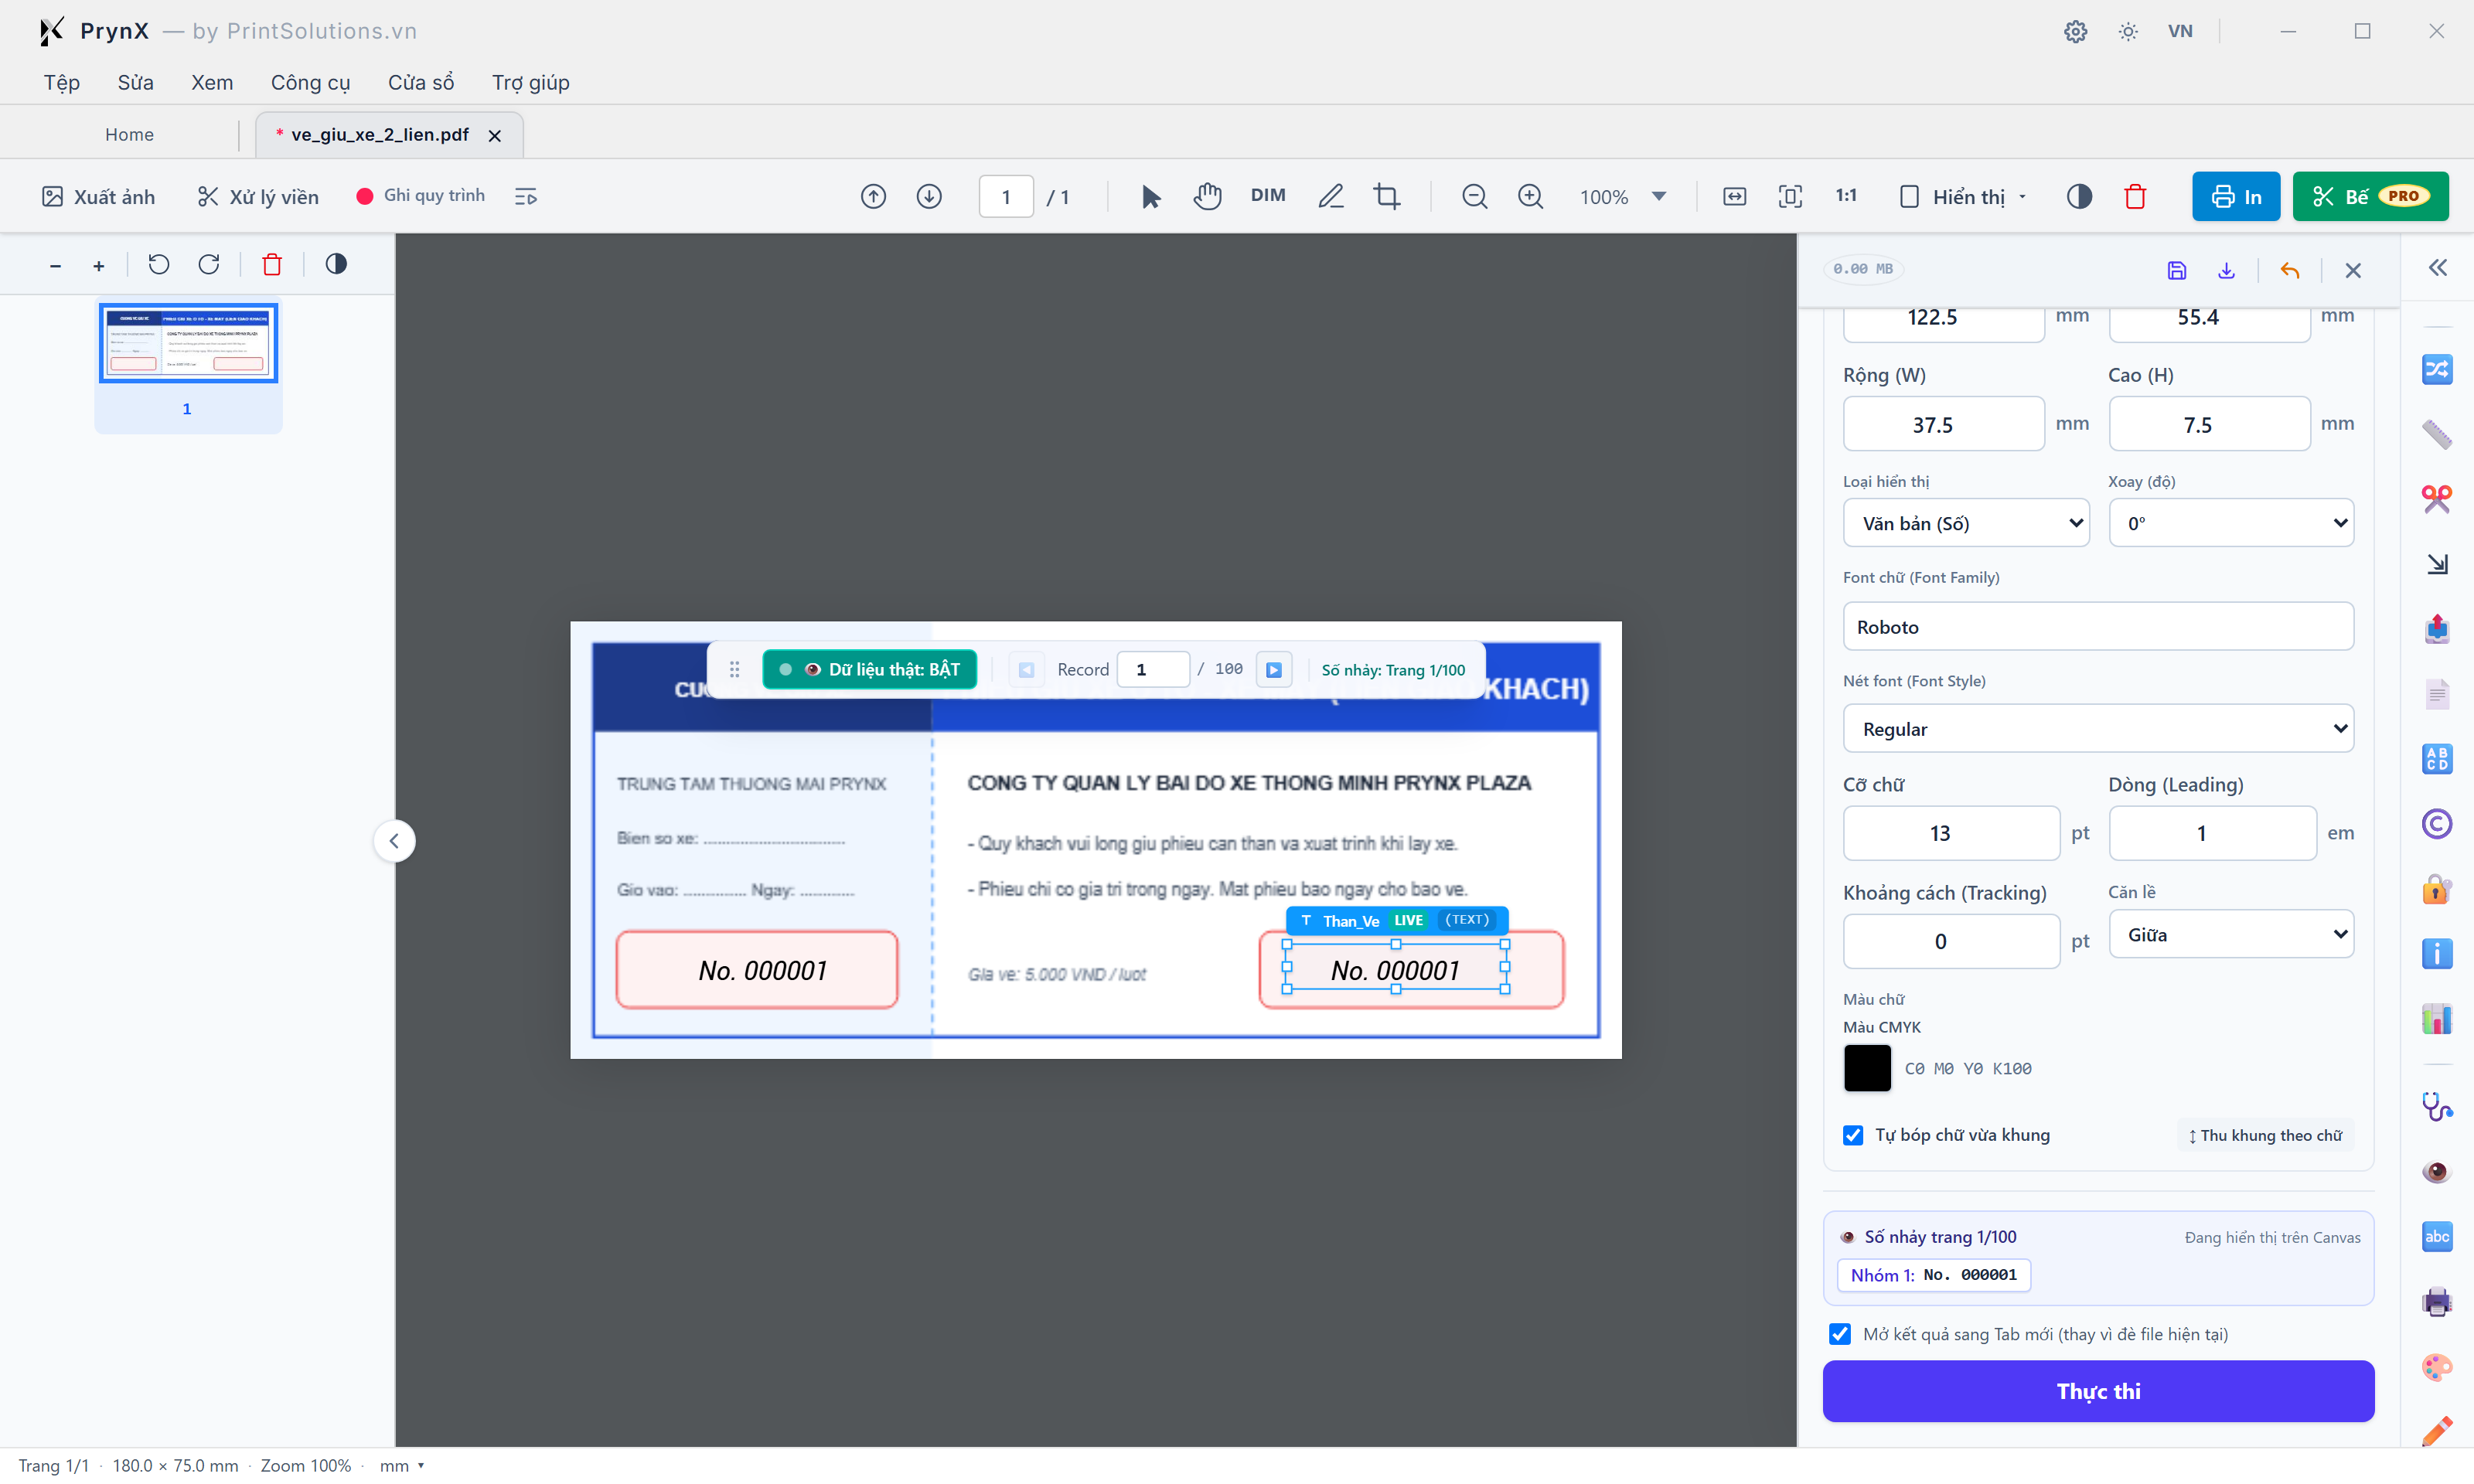2474x1484 pixels.
Task: Open Nét font style dropdown
Action: pos(2098,729)
